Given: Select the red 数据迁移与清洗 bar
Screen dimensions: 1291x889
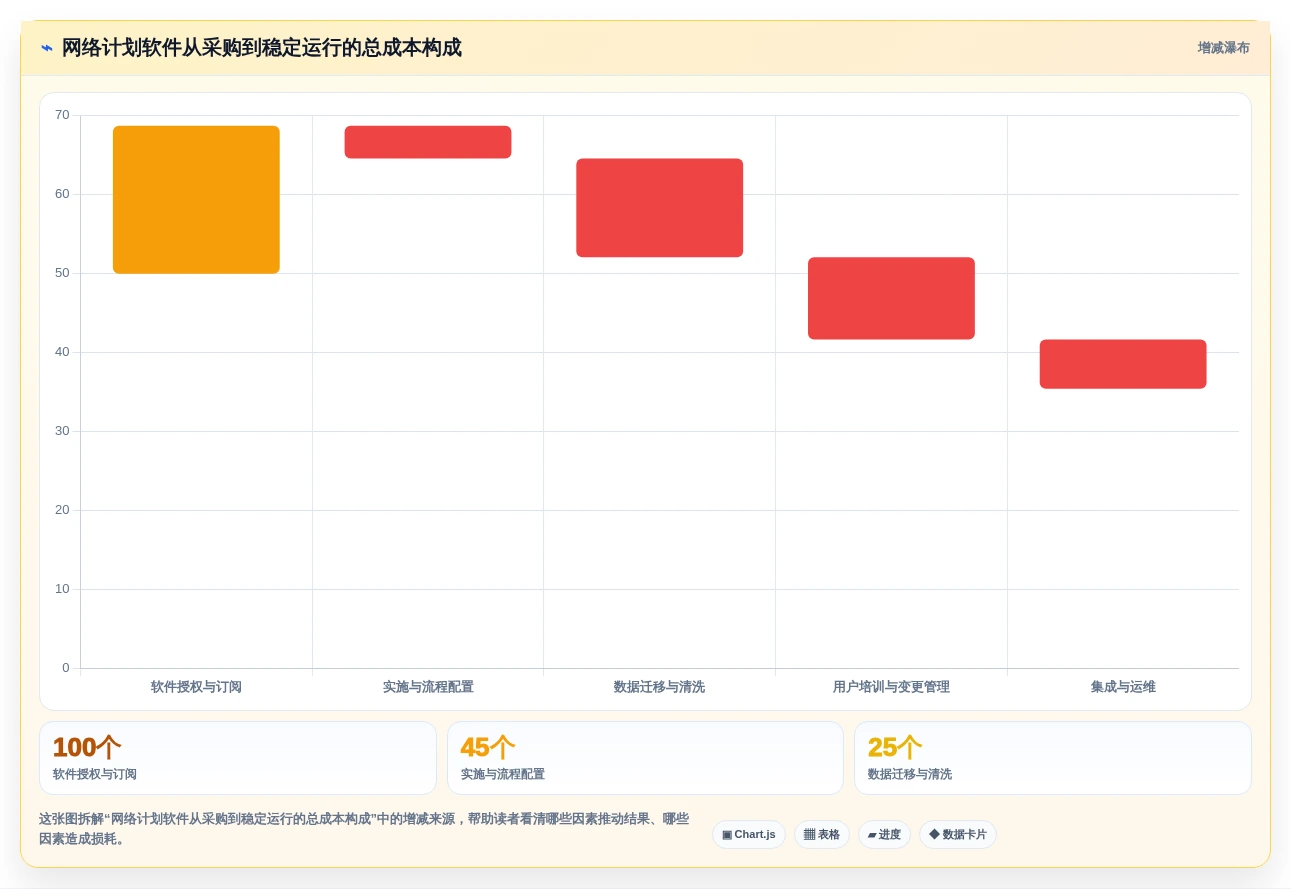Looking at the screenshot, I should pos(660,208).
